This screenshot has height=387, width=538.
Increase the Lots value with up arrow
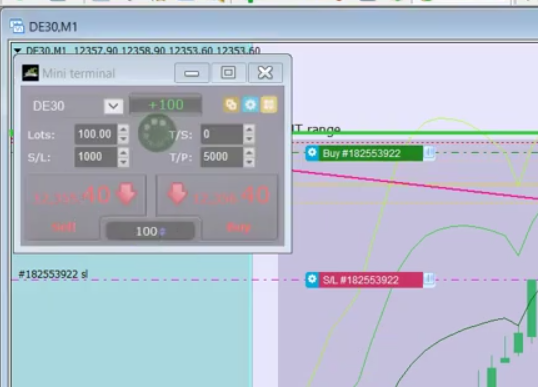click(x=124, y=129)
